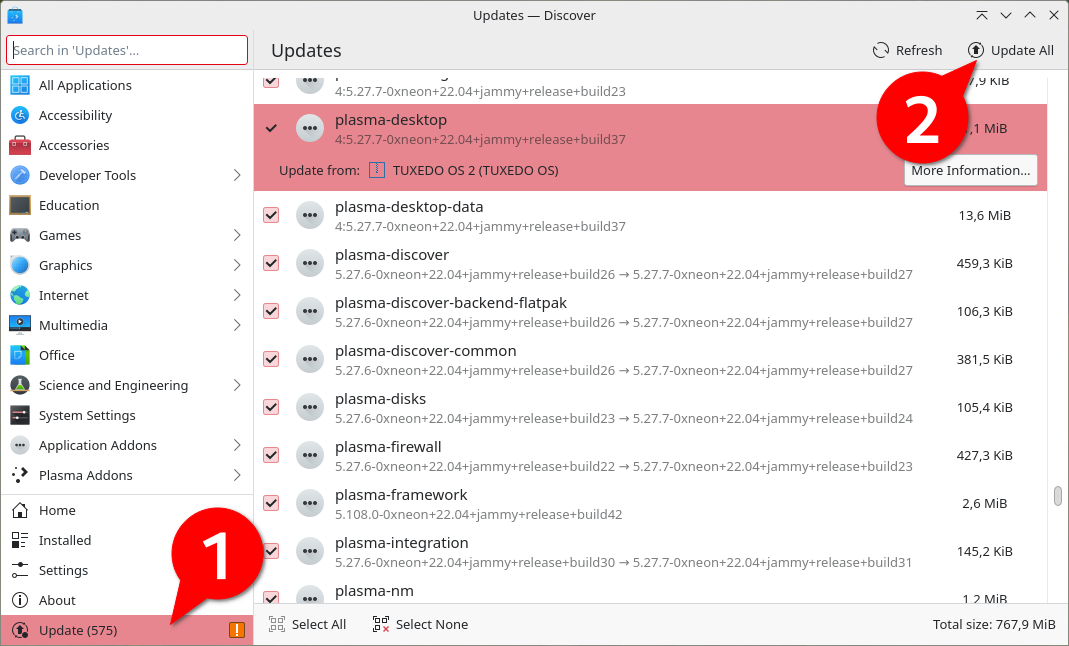Viewport: 1069px width, 646px height.
Task: Toggle the plasma-disks update checkbox
Action: 271,407
